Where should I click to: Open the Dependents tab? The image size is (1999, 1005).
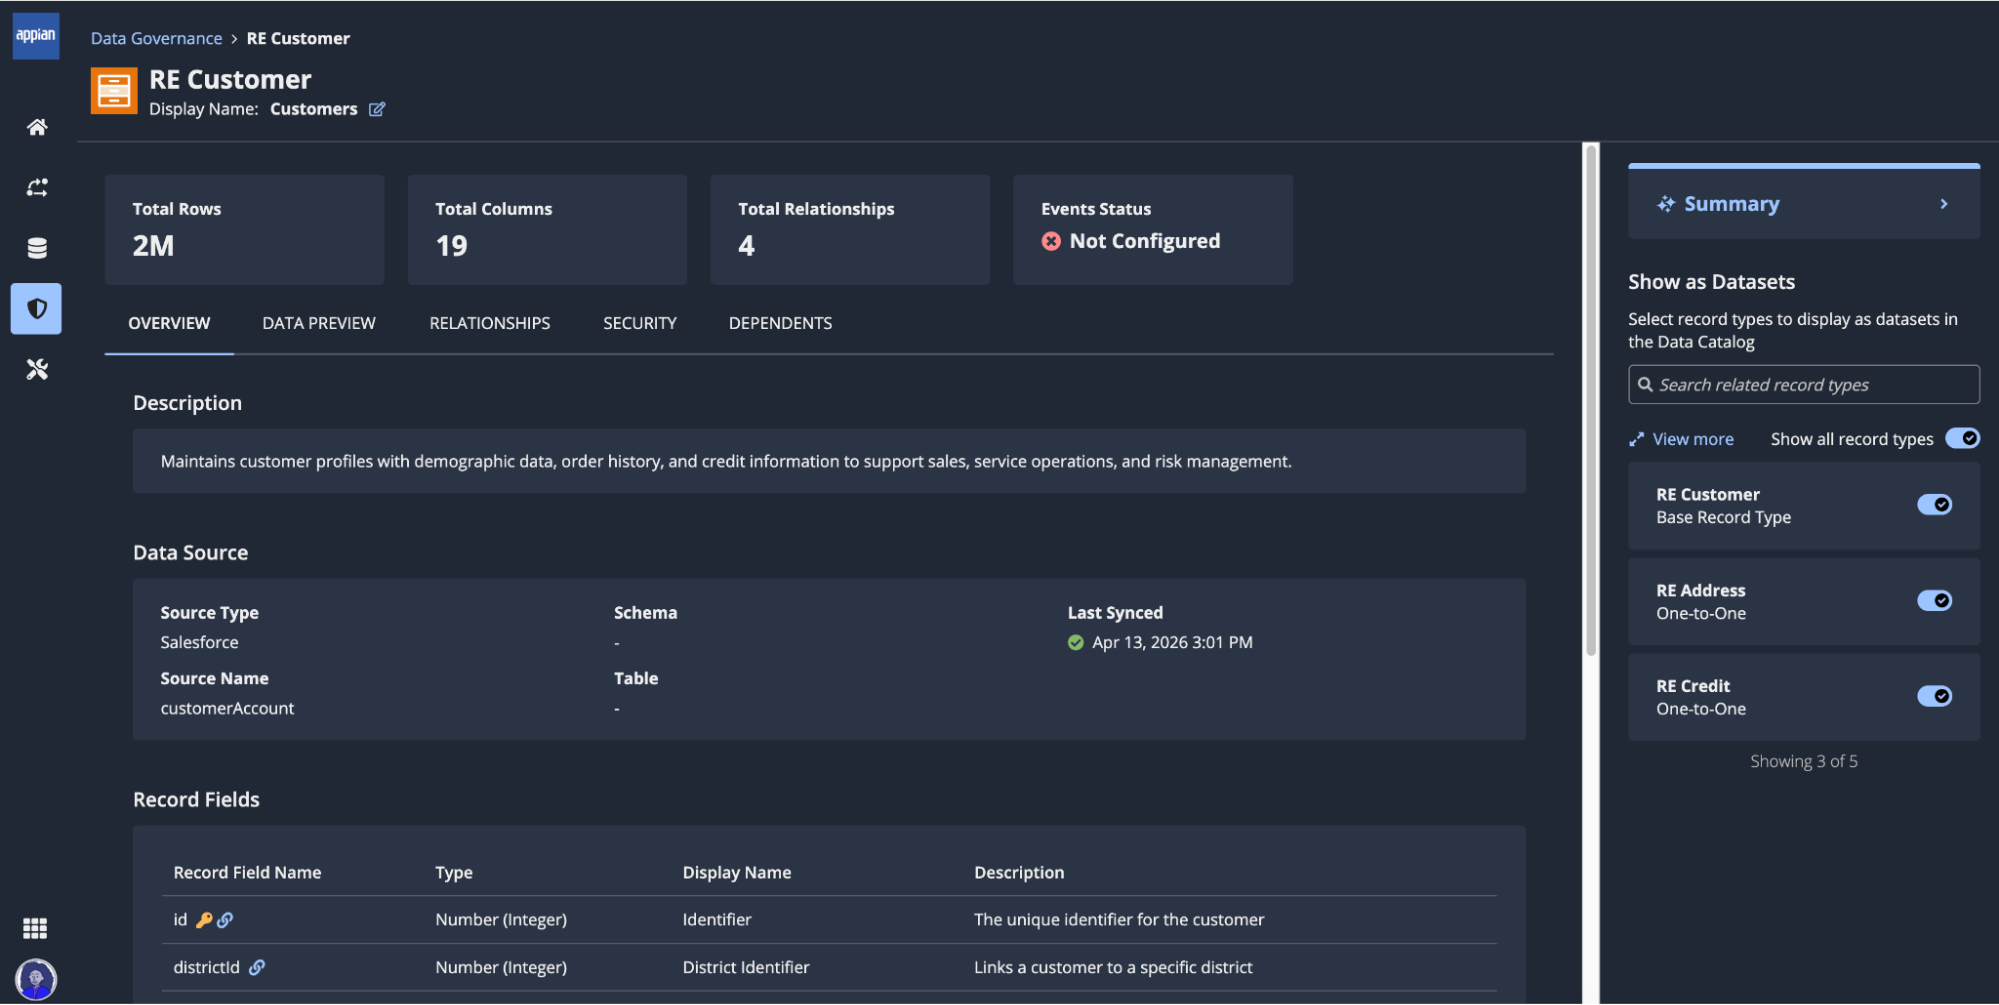(780, 323)
